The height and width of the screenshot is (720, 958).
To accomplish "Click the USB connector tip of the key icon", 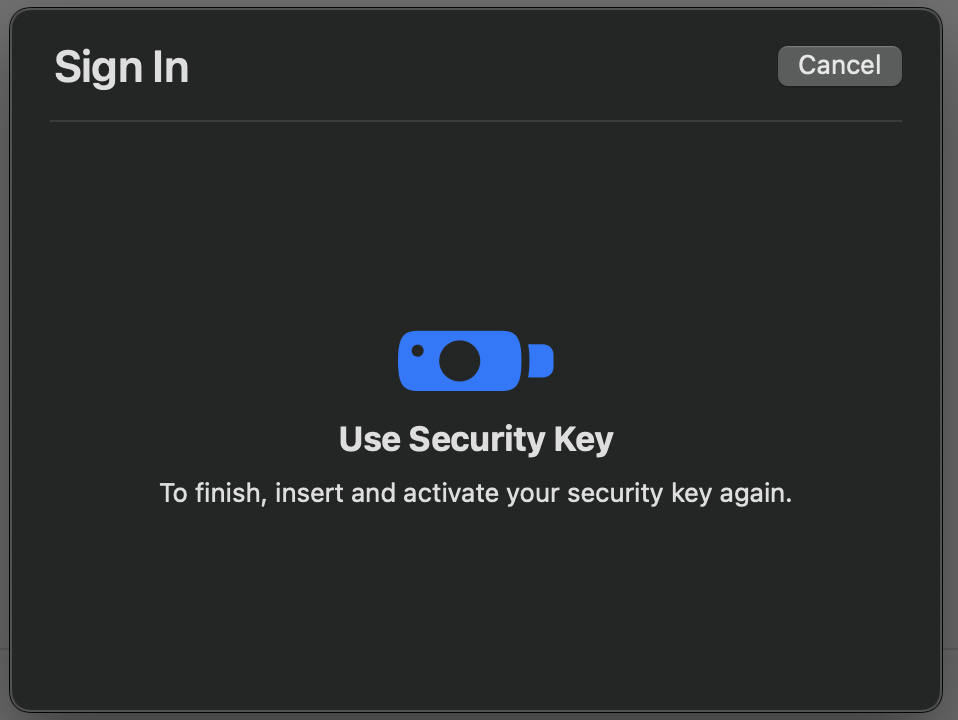I will point(541,361).
